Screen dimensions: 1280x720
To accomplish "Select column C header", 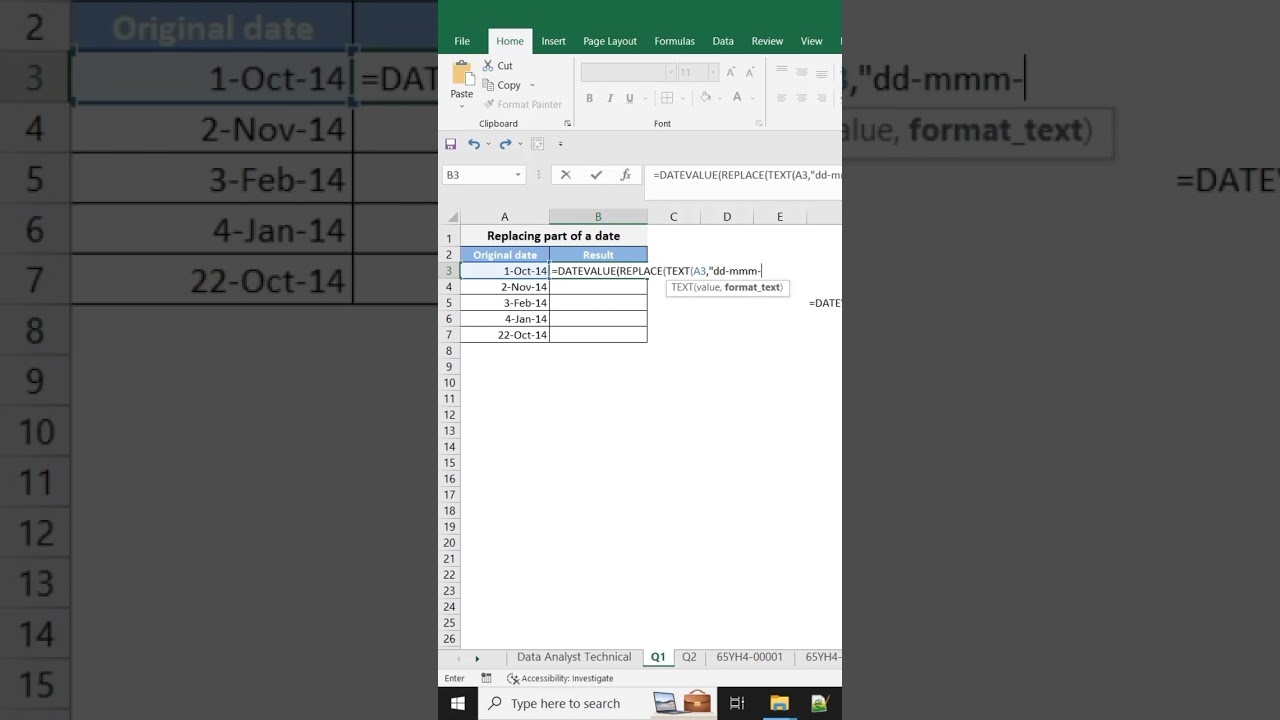I will point(673,217).
